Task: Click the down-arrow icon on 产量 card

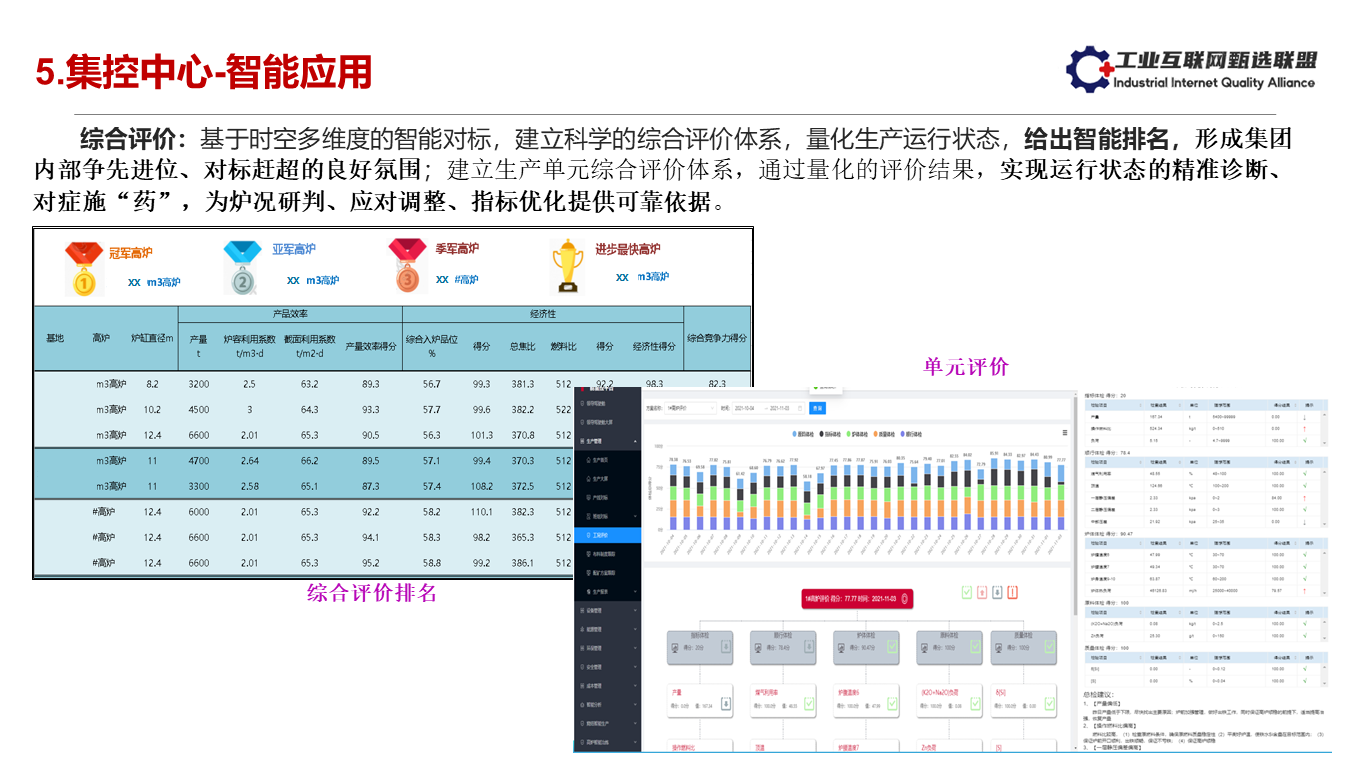Action: [x=726, y=704]
